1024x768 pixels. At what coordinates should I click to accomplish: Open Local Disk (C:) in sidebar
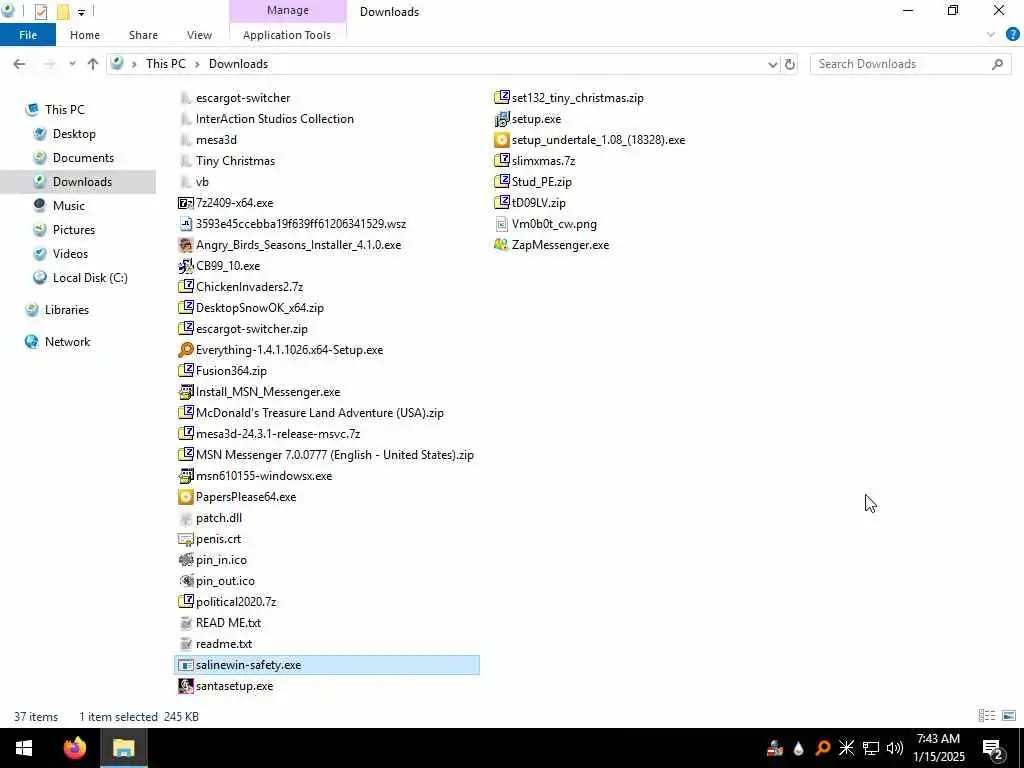click(89, 278)
